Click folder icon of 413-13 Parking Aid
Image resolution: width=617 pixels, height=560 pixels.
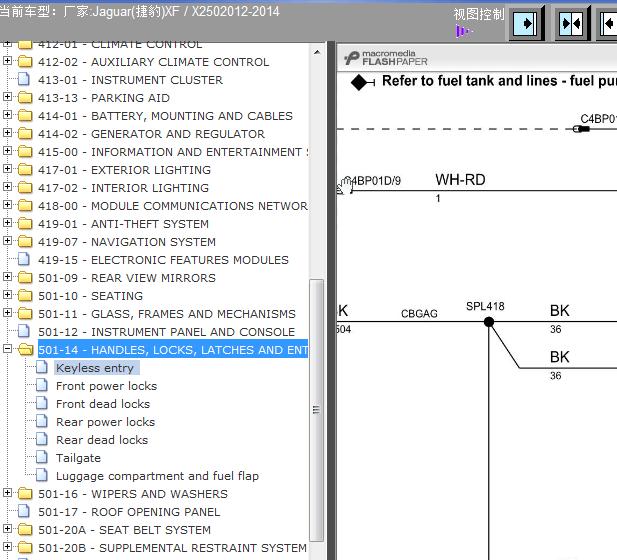(26, 97)
